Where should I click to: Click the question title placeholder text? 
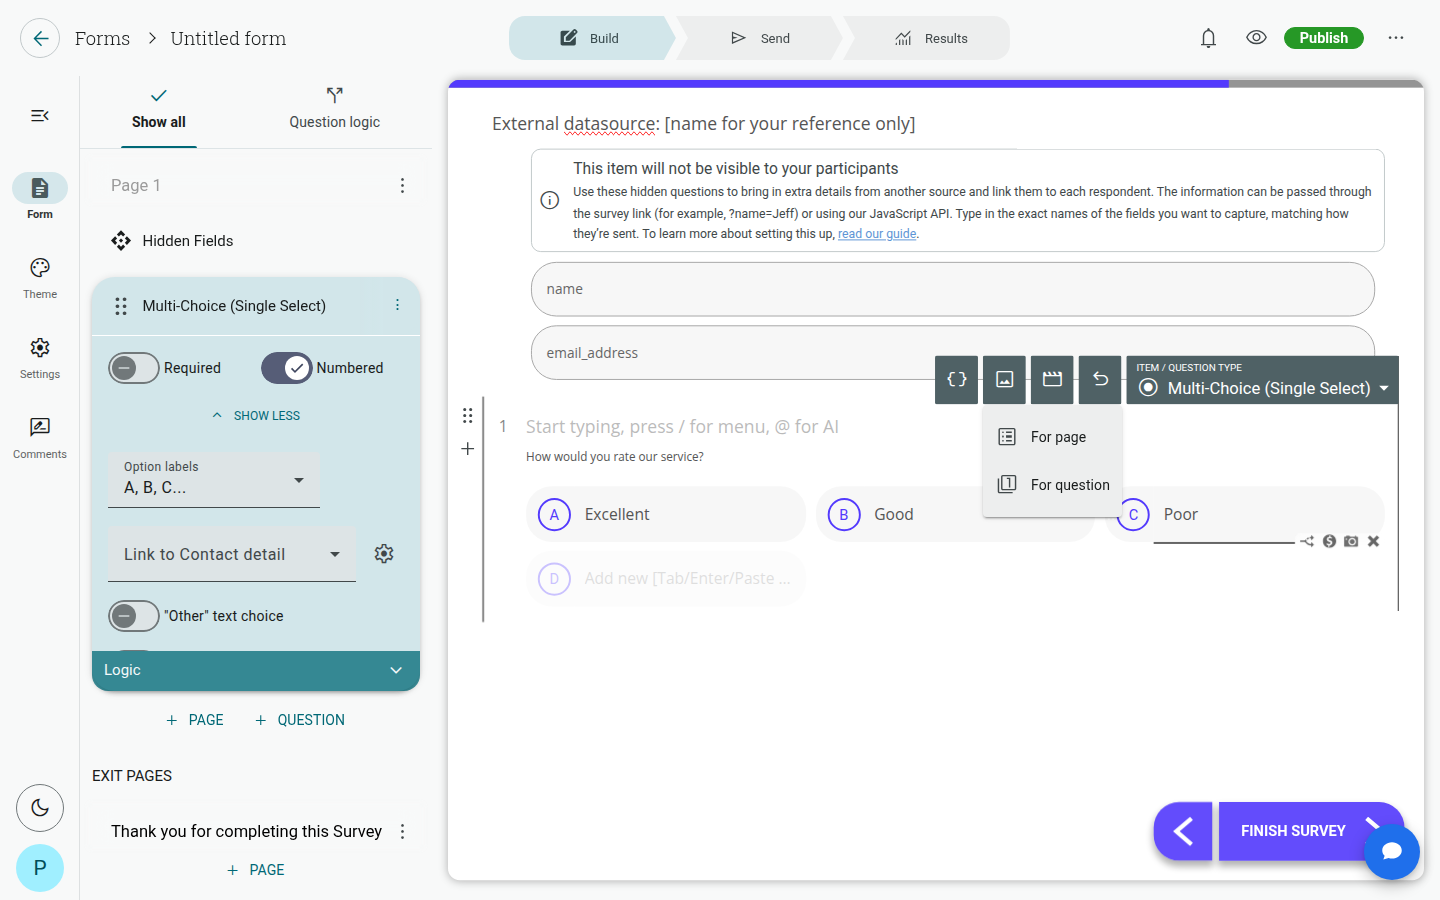(x=682, y=427)
